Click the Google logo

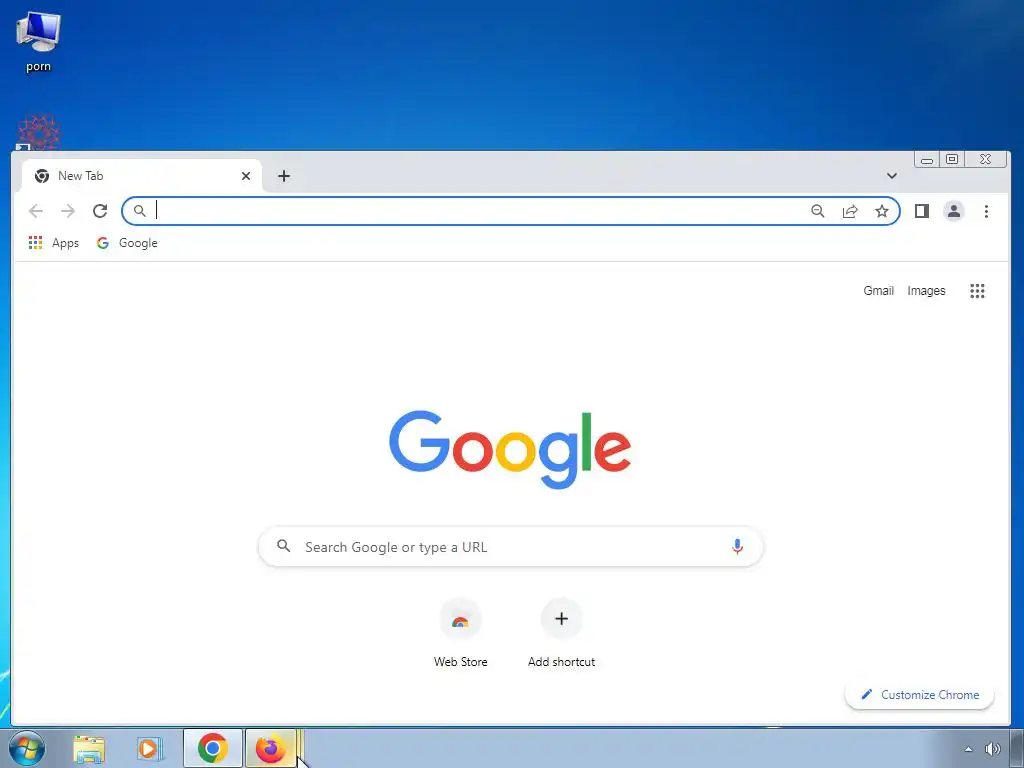pos(510,449)
